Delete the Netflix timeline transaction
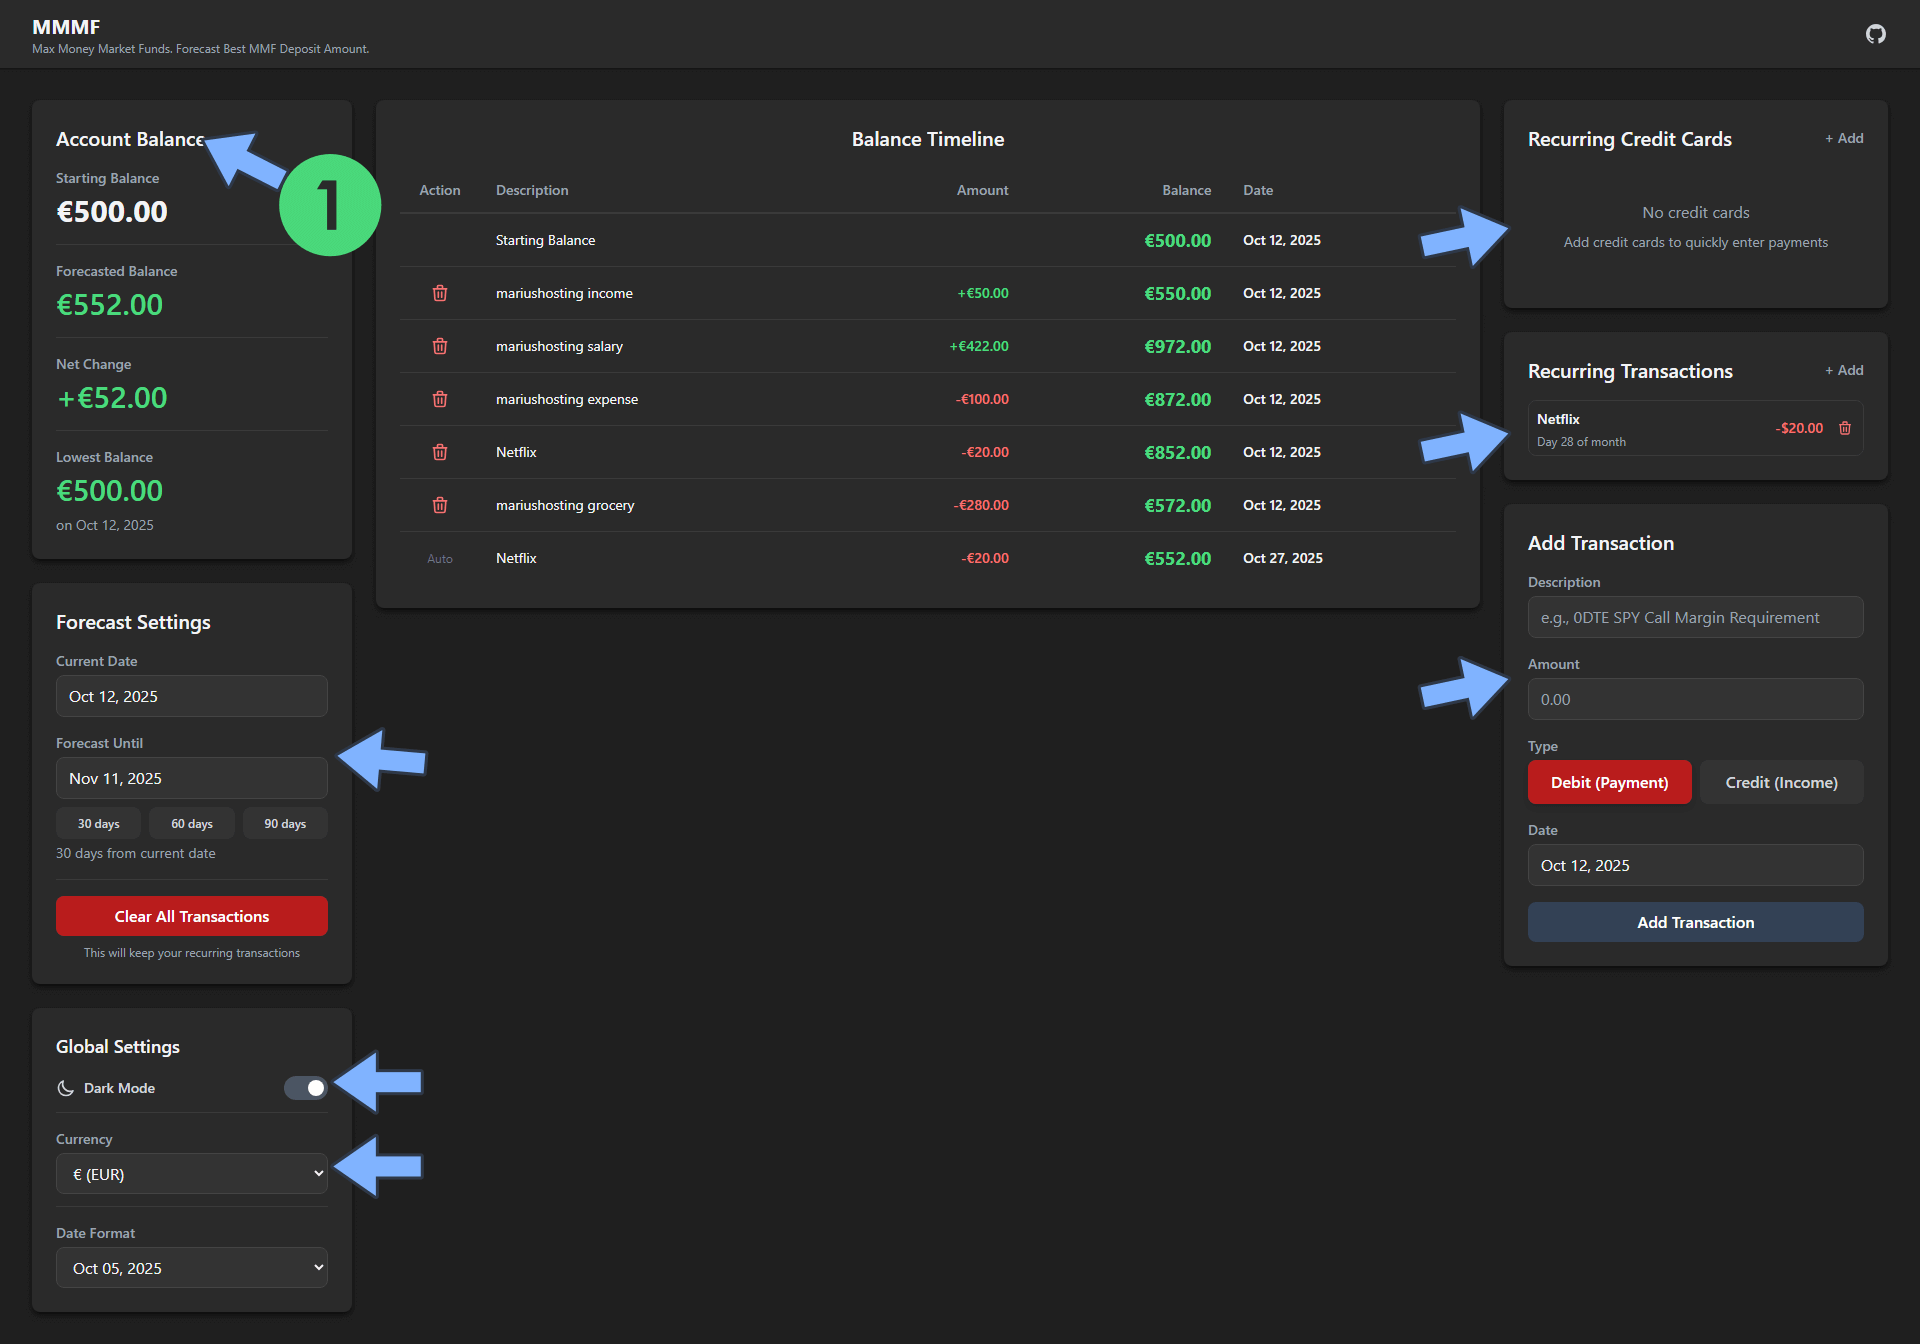 point(439,452)
